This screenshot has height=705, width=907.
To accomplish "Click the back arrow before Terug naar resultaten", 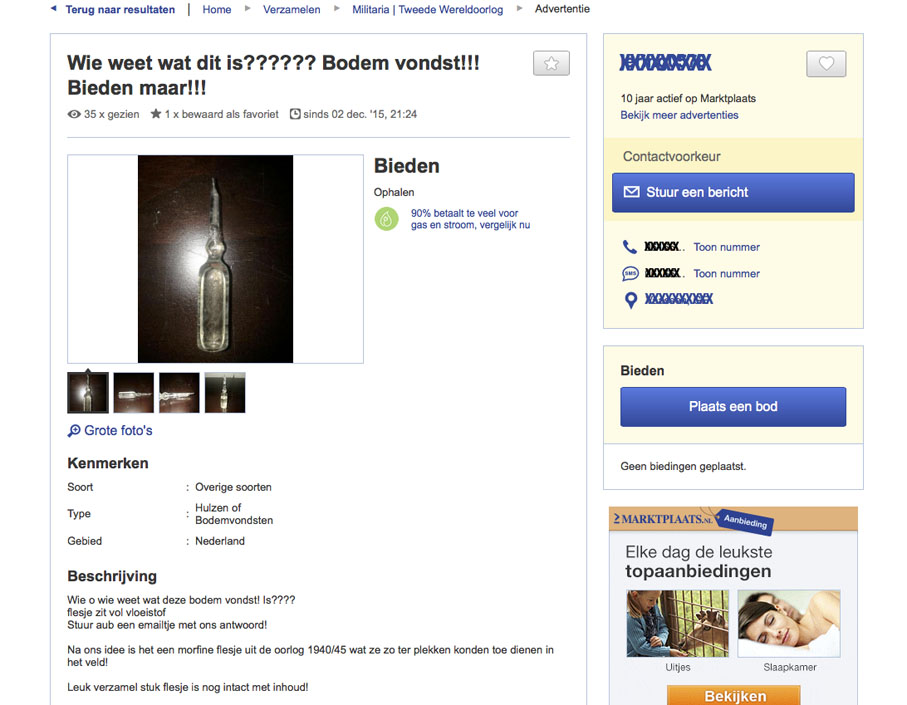I will pos(54,9).
